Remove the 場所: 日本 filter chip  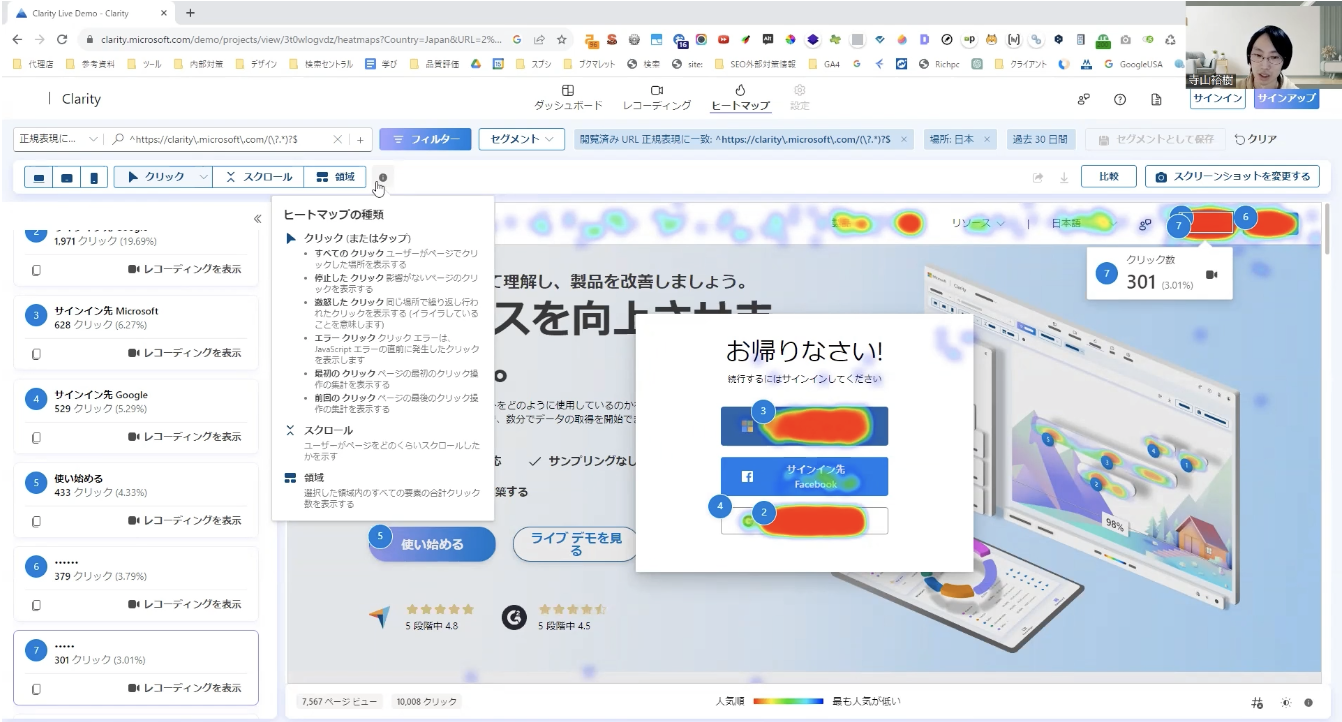click(x=986, y=140)
